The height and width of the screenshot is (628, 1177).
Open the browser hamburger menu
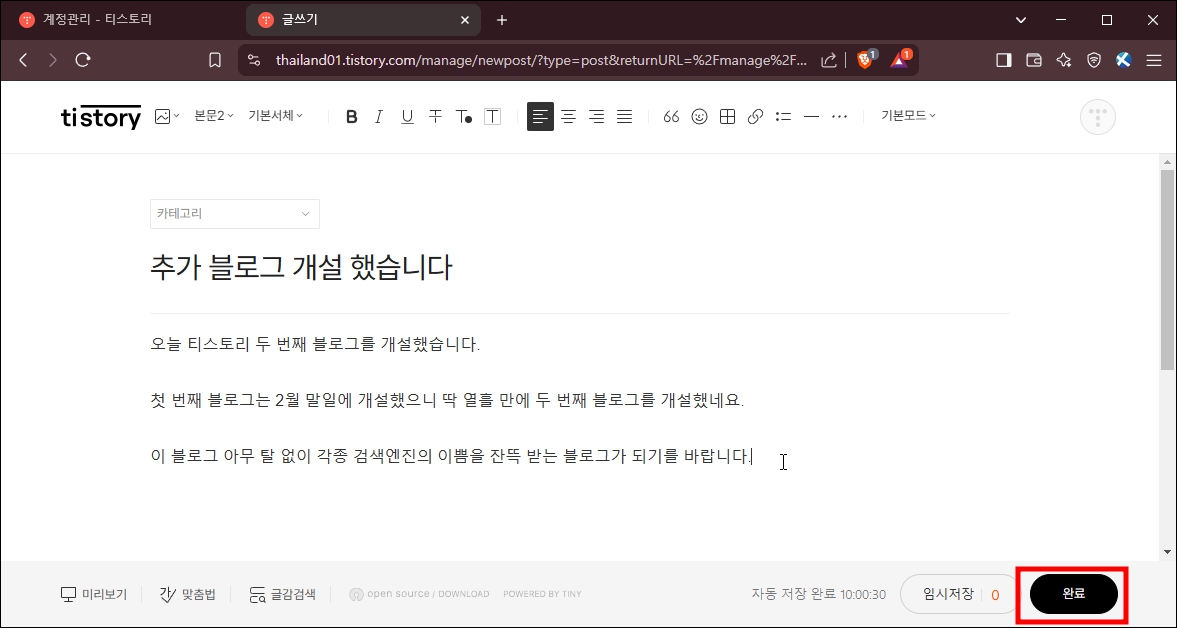pos(1154,59)
